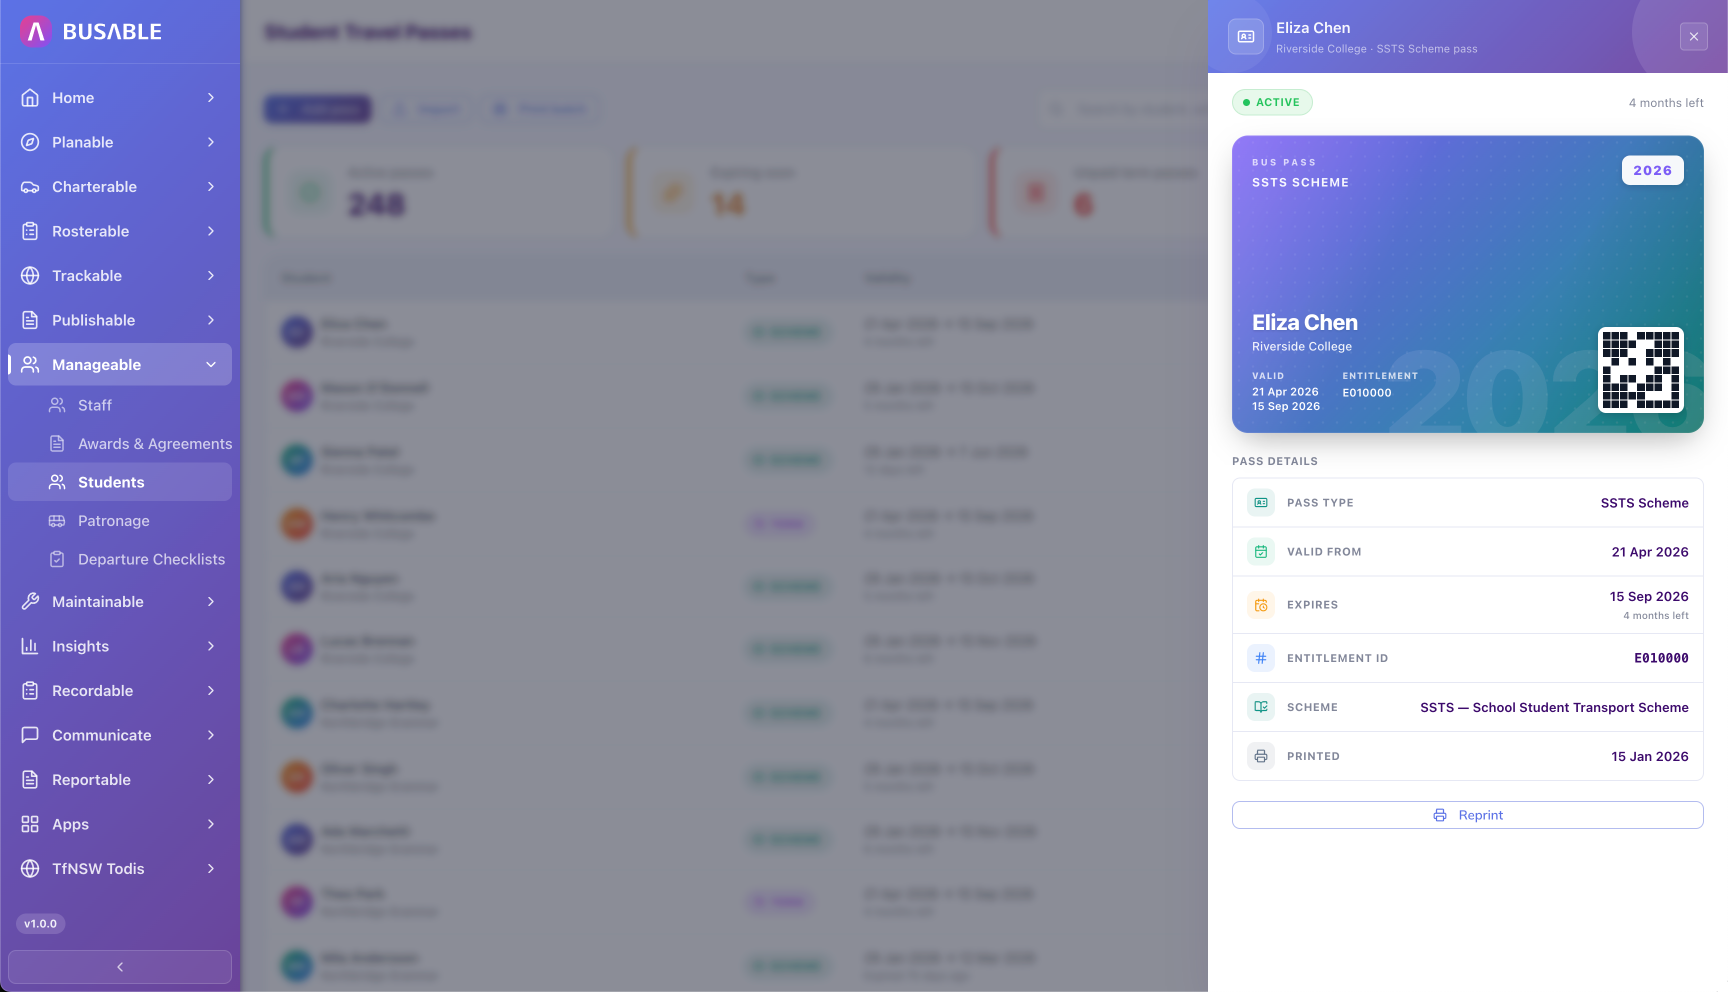Expand the Planable chevron
The width and height of the screenshot is (1728, 992).
[x=211, y=142]
